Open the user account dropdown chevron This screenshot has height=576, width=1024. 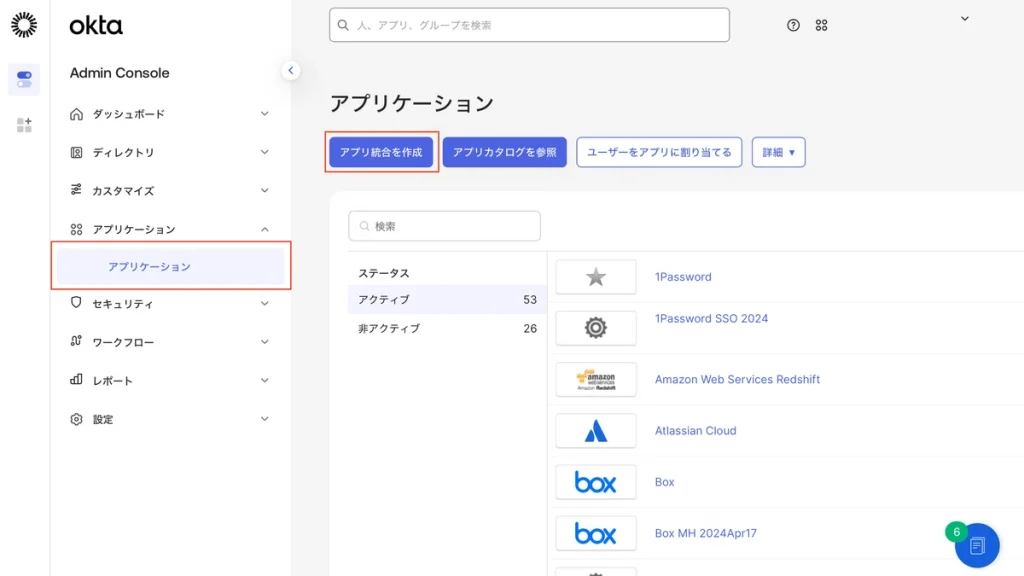click(964, 19)
